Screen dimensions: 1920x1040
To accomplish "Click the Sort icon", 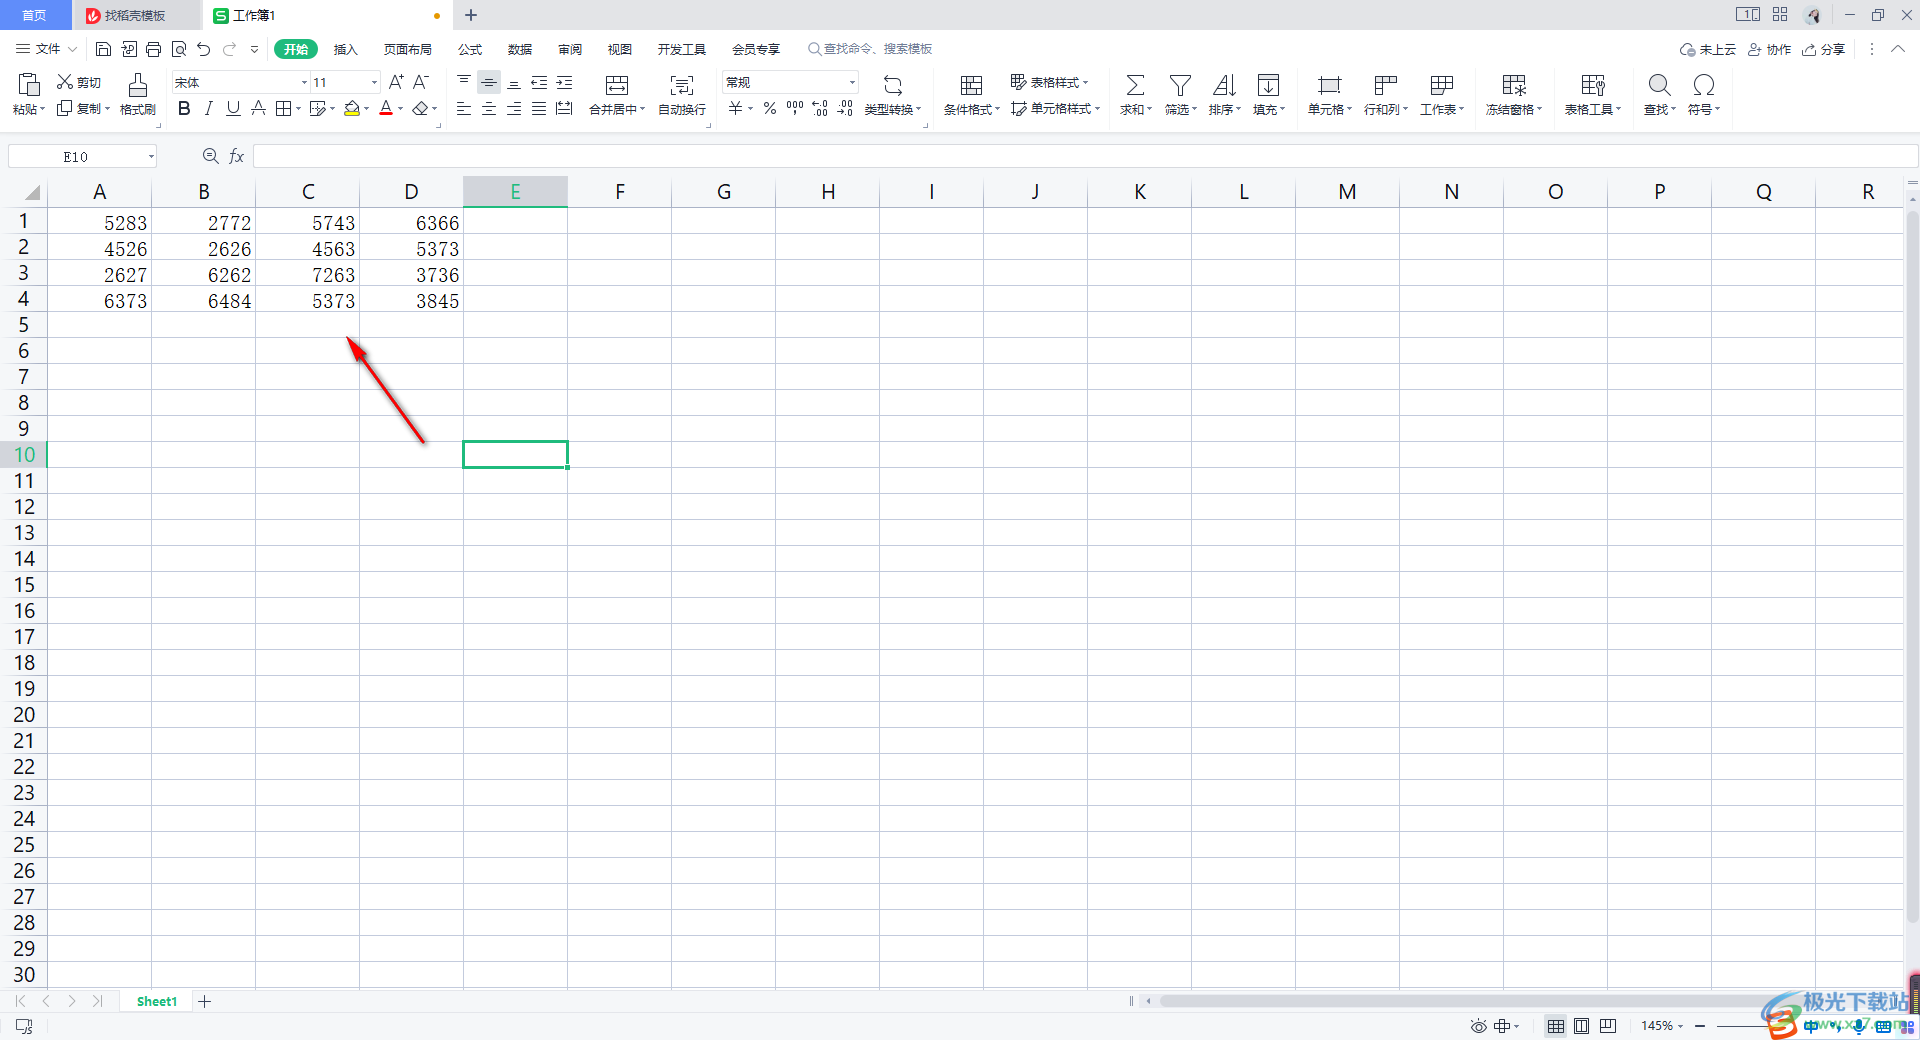I will 1224,85.
